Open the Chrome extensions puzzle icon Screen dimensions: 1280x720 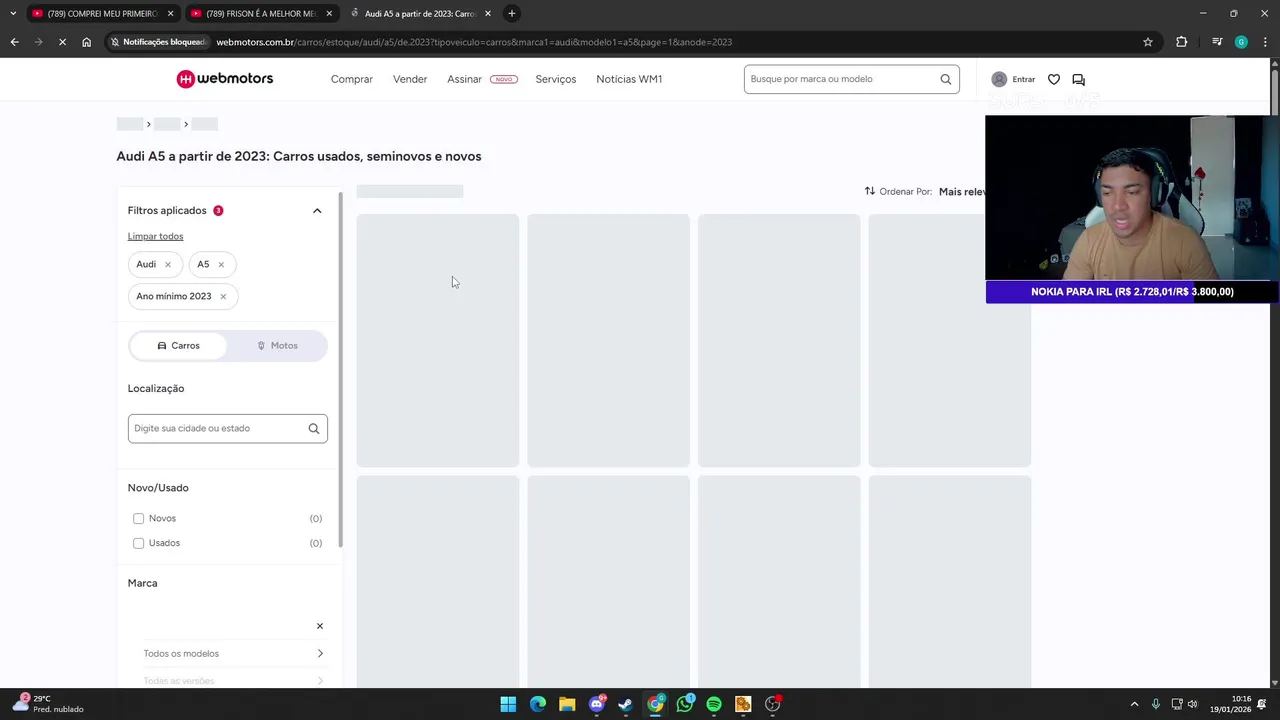tap(1182, 42)
